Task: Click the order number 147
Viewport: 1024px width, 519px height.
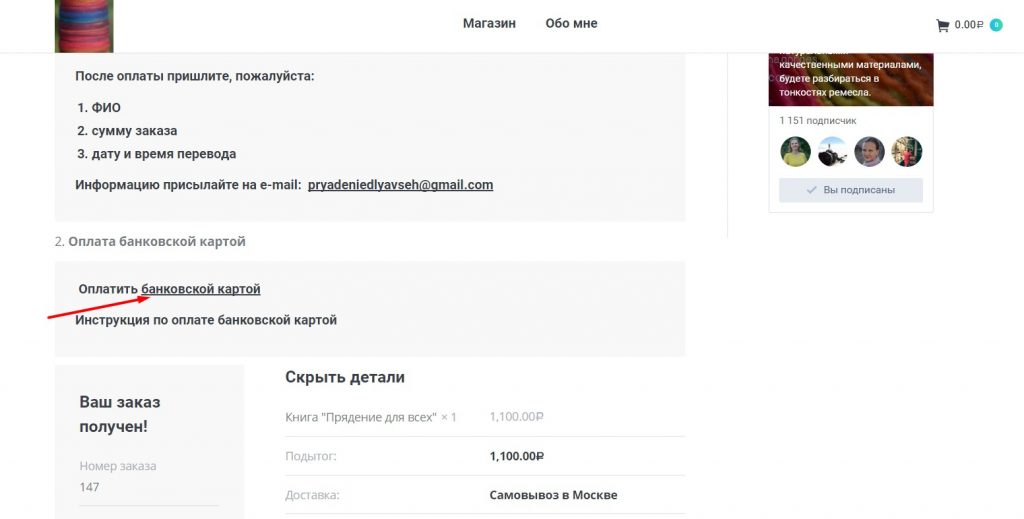Action: (x=90, y=487)
